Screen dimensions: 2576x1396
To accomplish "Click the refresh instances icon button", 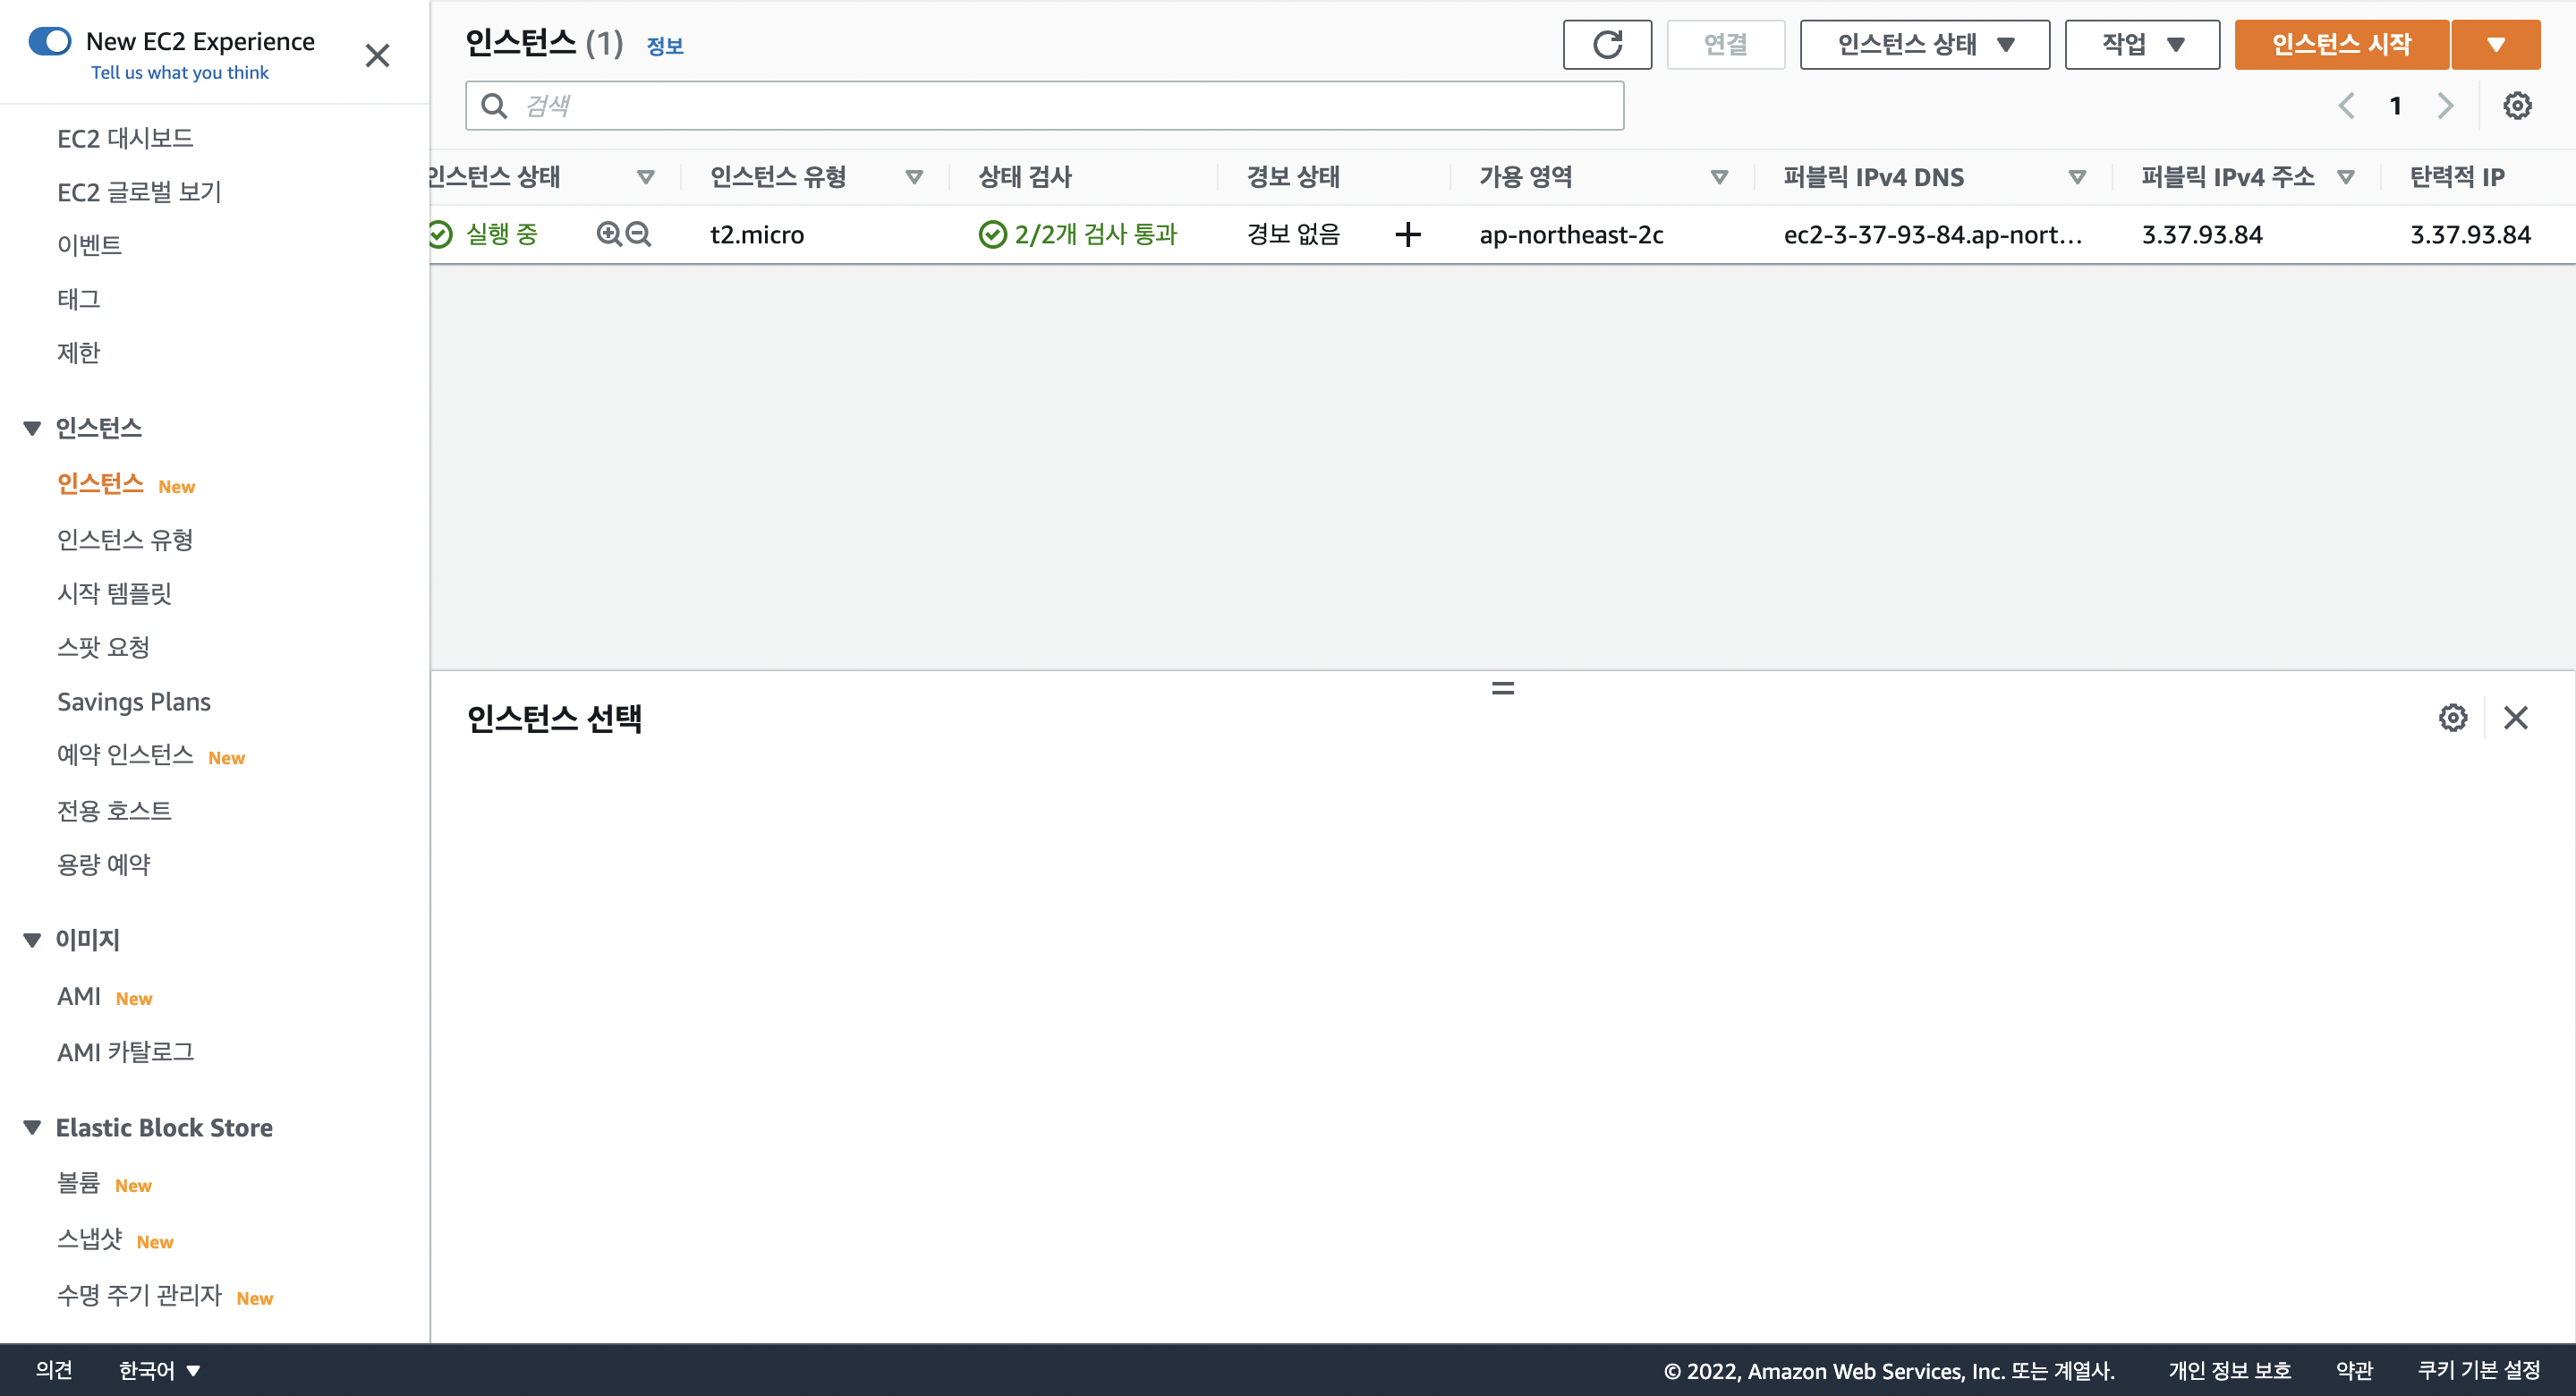I will point(1606,45).
